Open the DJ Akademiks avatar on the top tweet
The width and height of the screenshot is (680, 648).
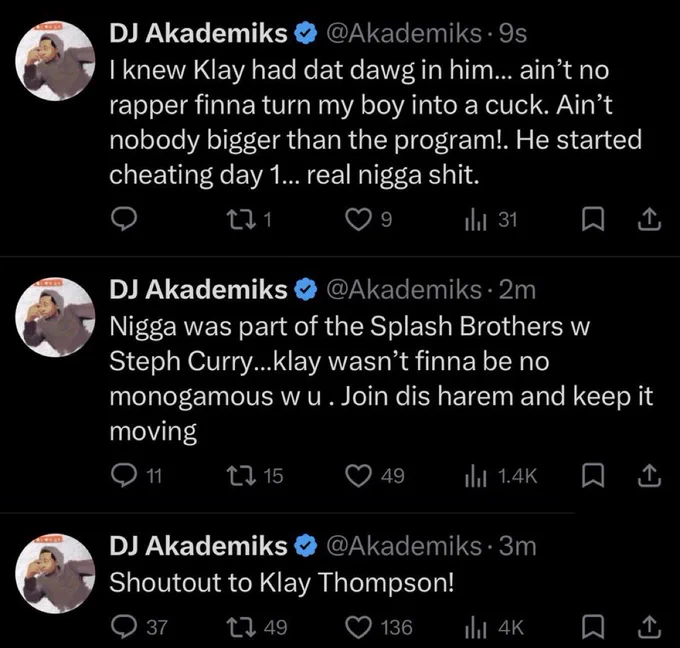(x=55, y=61)
